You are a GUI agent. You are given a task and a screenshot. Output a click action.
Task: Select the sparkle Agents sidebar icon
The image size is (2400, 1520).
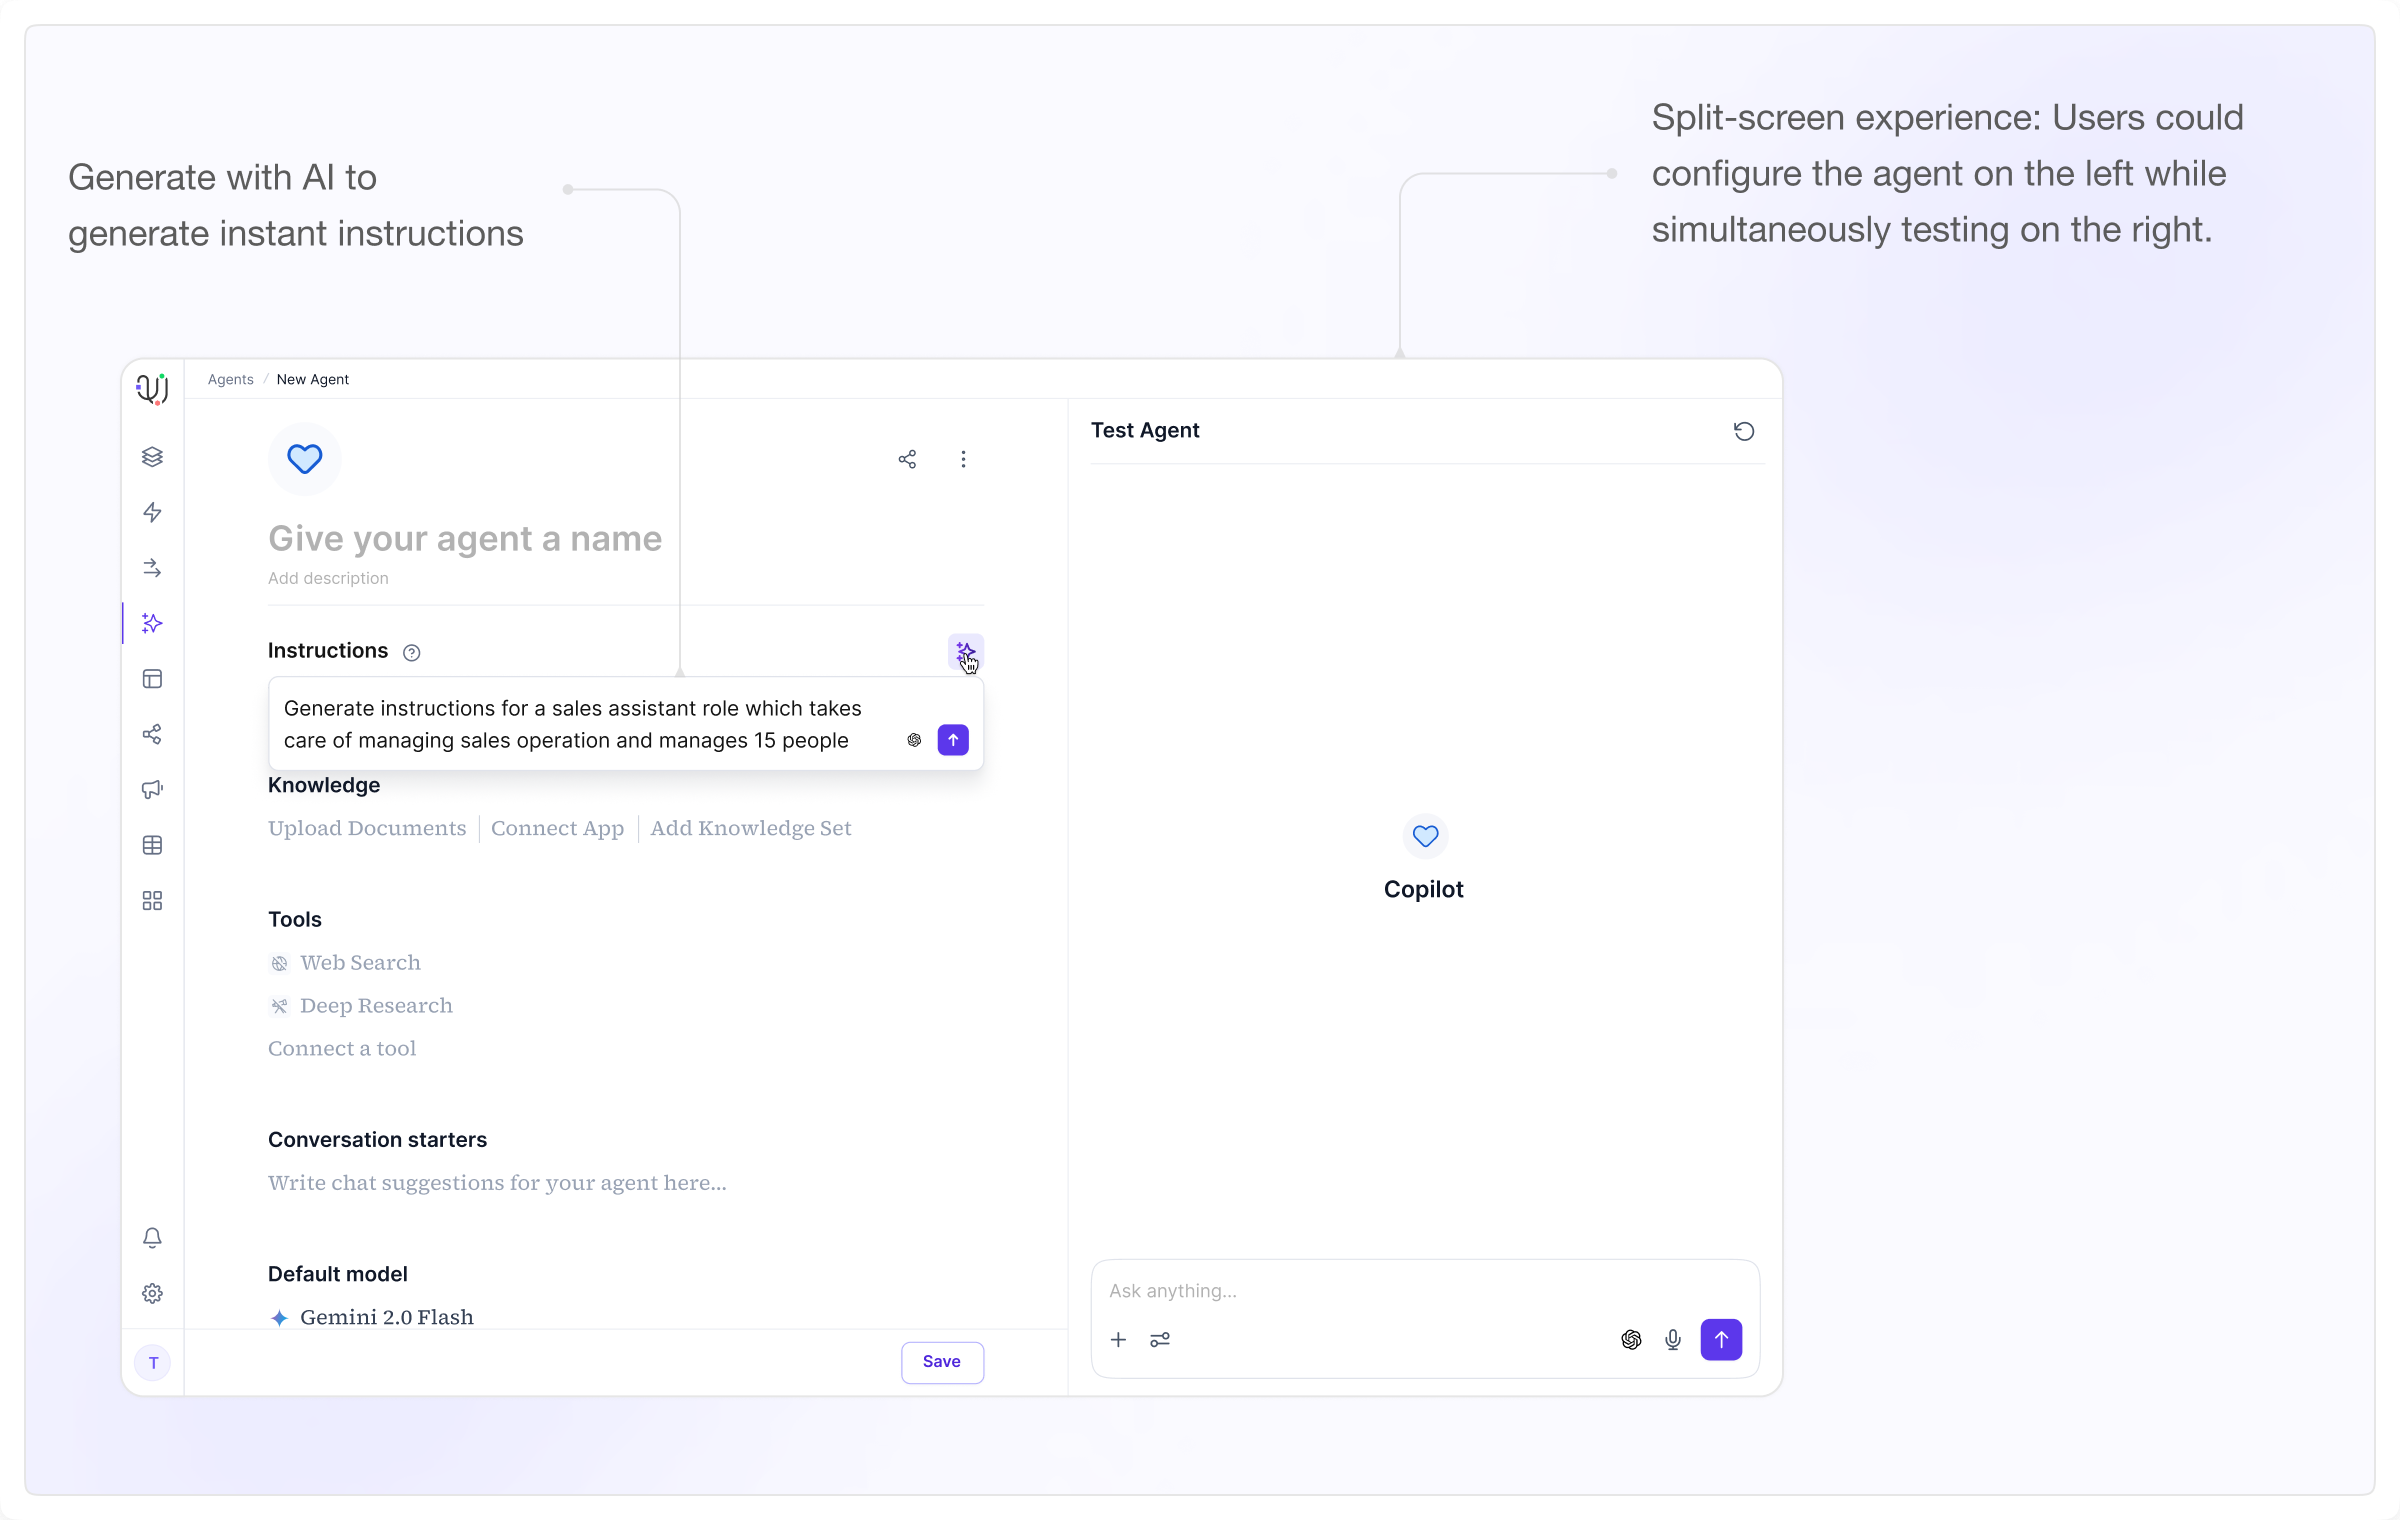tap(152, 623)
